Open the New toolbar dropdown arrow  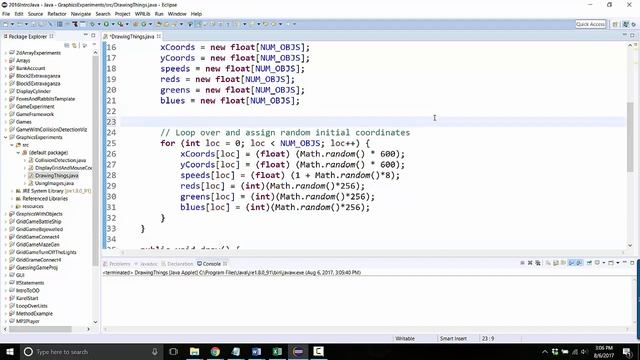[x=12, y=24]
